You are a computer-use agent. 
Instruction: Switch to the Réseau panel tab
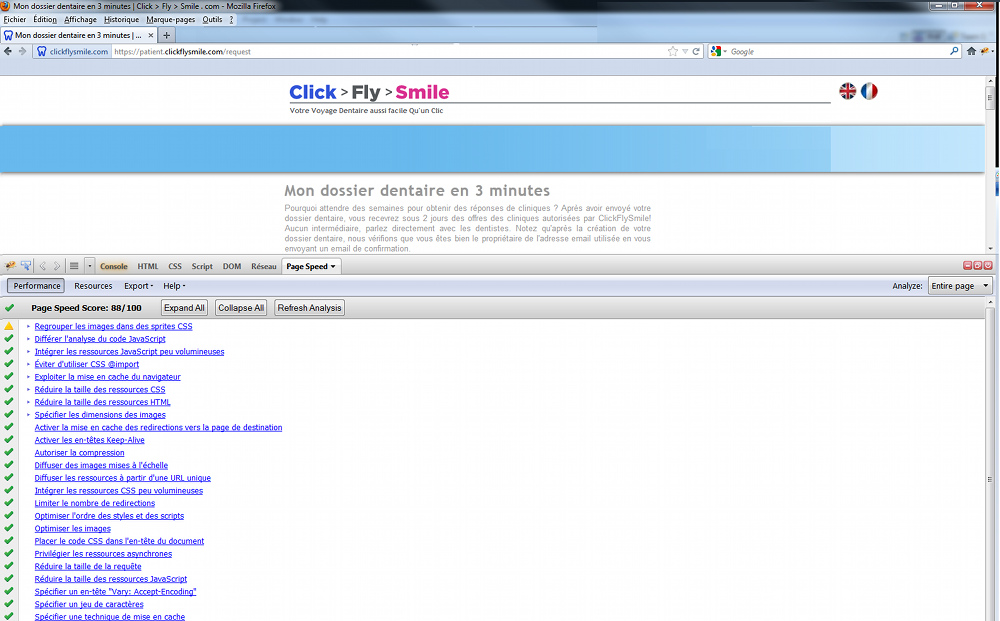click(x=263, y=266)
